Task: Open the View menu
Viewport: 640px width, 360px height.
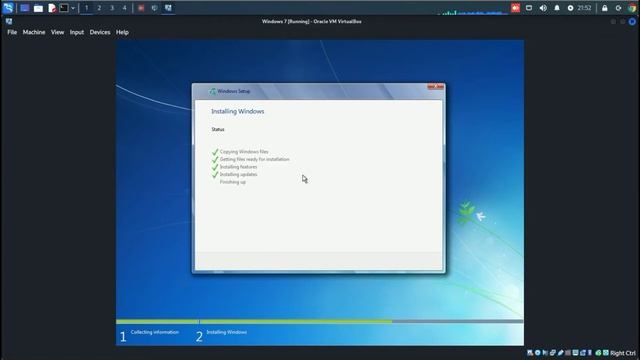Action: coord(58,32)
